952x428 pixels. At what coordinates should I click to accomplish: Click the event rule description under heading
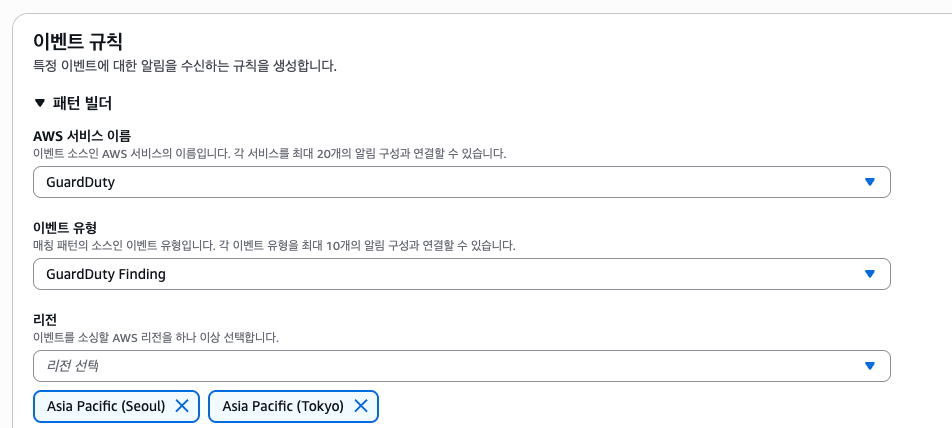[x=185, y=66]
